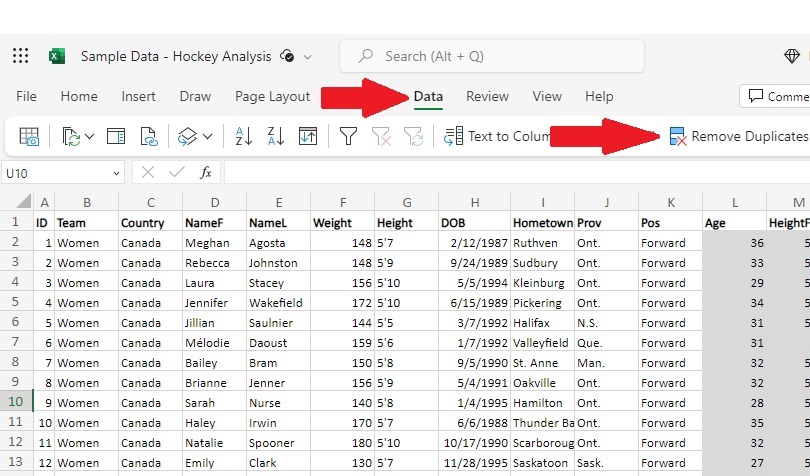Click the Excel logo icon
Image resolution: width=810 pixels, height=476 pixels.
(57, 56)
